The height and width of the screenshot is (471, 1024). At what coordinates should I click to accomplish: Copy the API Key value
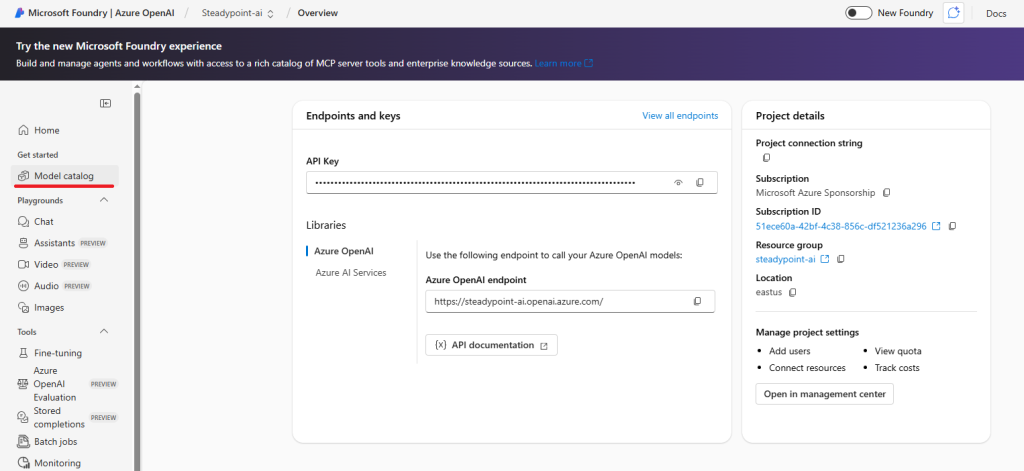pyautogui.click(x=700, y=183)
